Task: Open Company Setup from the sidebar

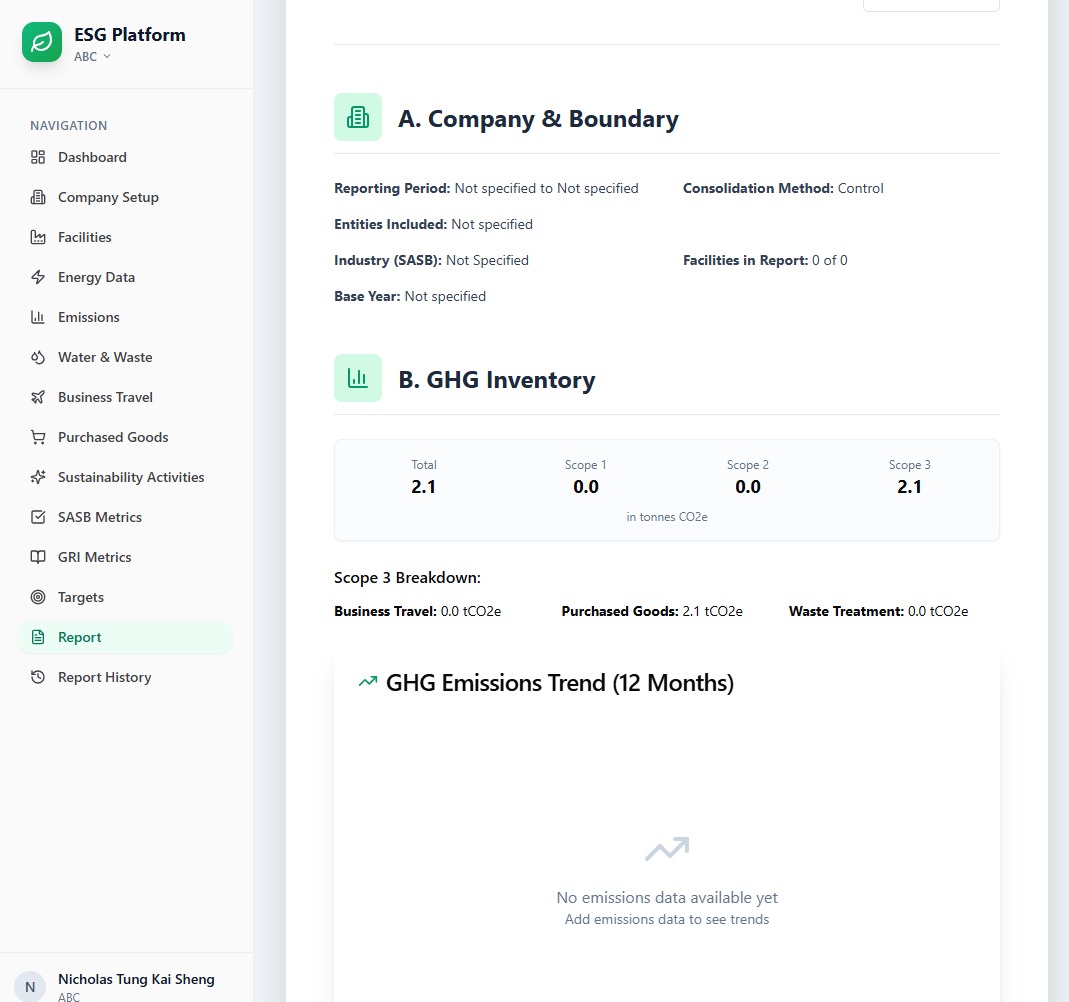Action: tap(108, 197)
